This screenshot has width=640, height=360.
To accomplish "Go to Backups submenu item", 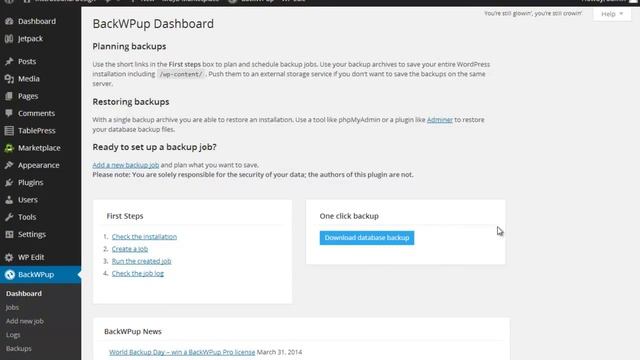I will [19, 349].
